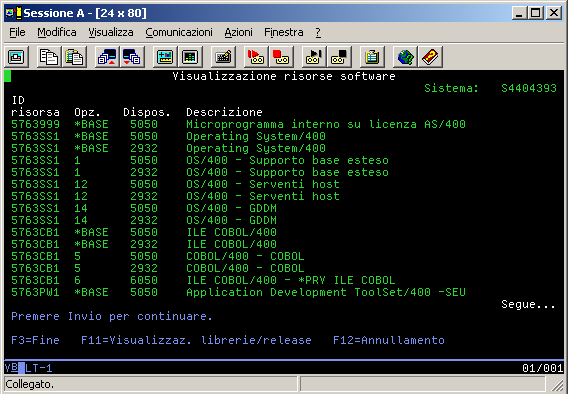Open the Help index book icon
Viewport: 568px width, 394px height.
[430, 57]
